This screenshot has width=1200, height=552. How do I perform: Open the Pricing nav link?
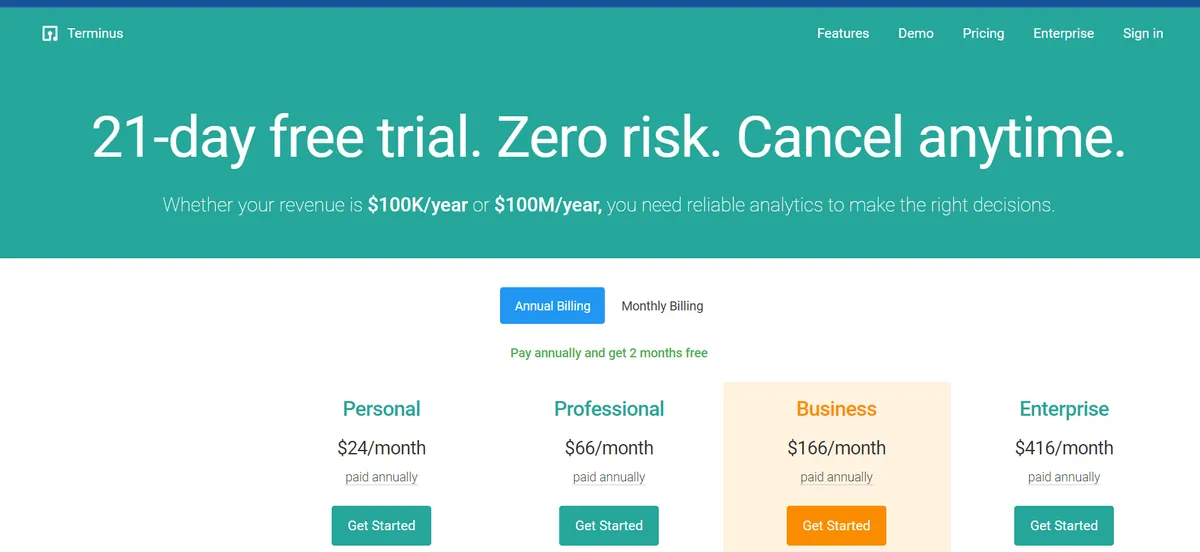point(983,34)
